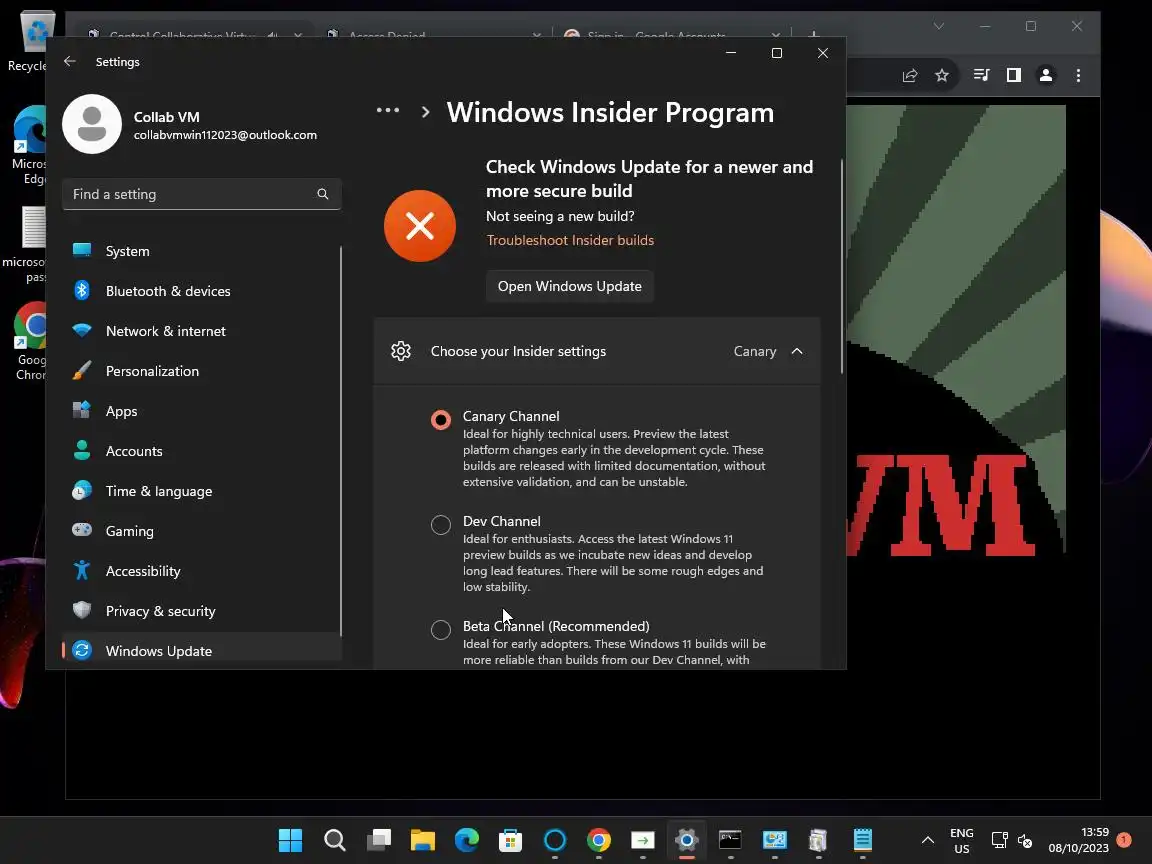Select the Google Chrome desktop shortcut
1152x864 pixels.
31,342
